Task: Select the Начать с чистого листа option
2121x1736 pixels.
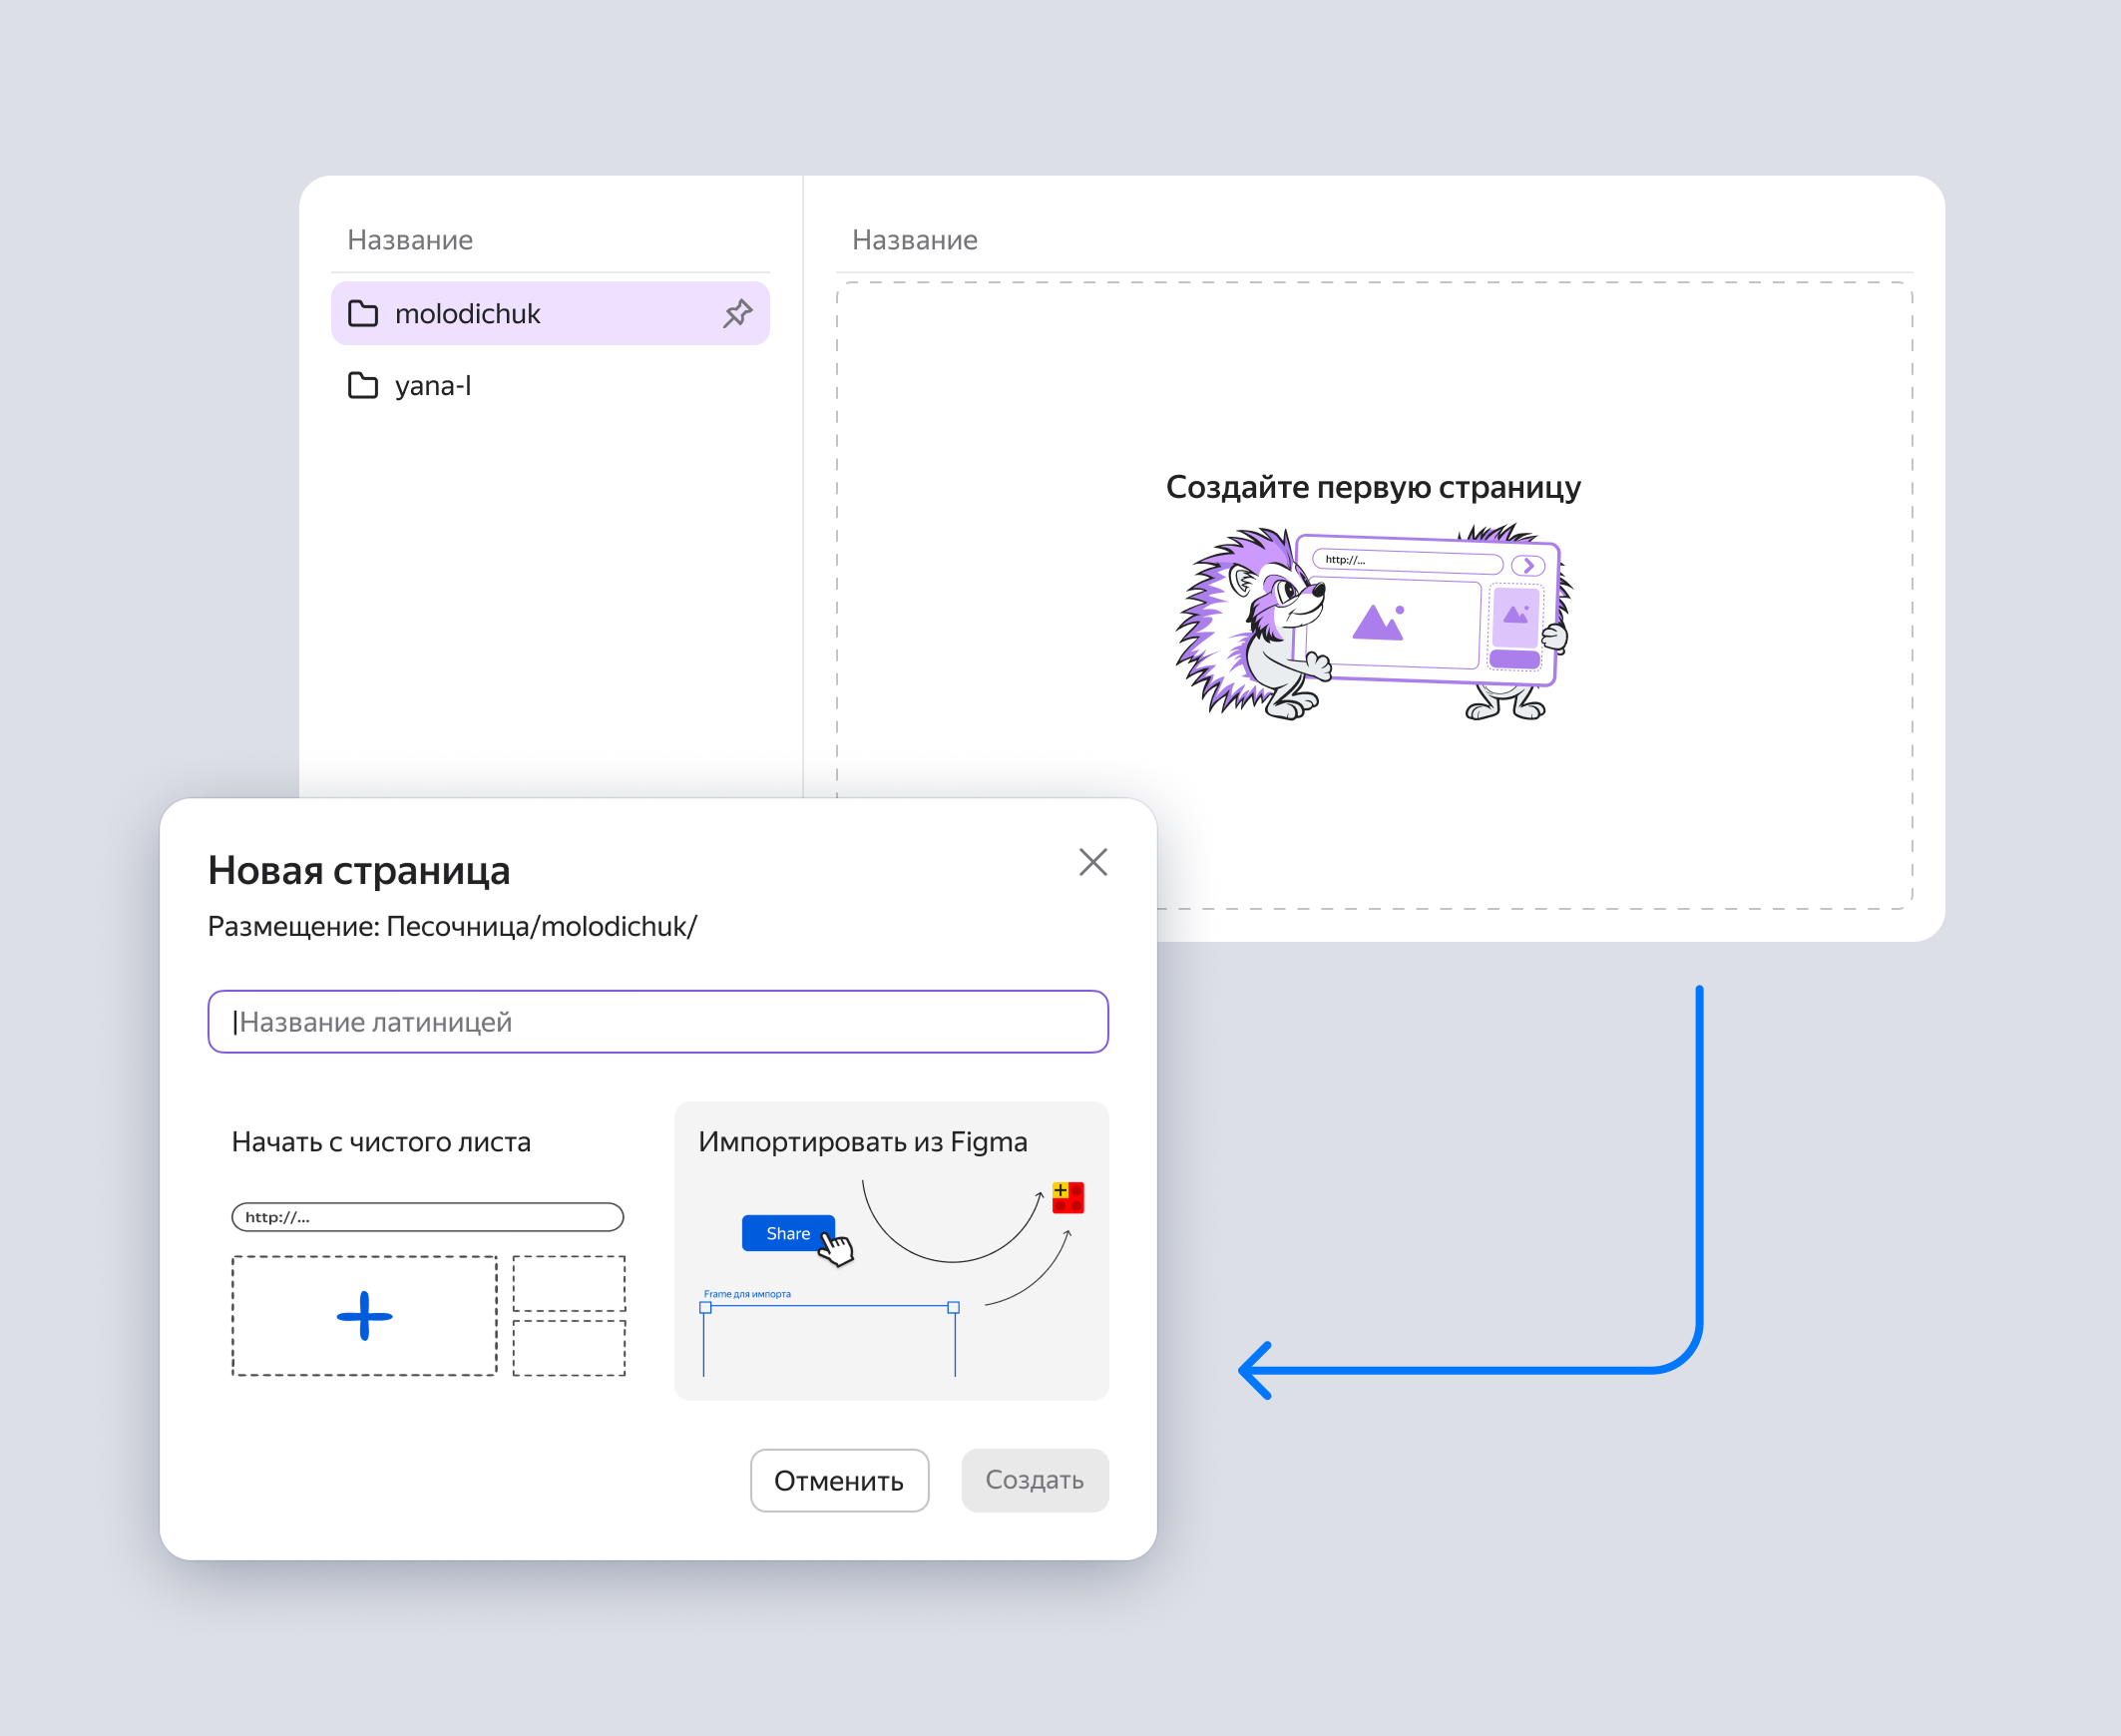Action: pos(428,1251)
